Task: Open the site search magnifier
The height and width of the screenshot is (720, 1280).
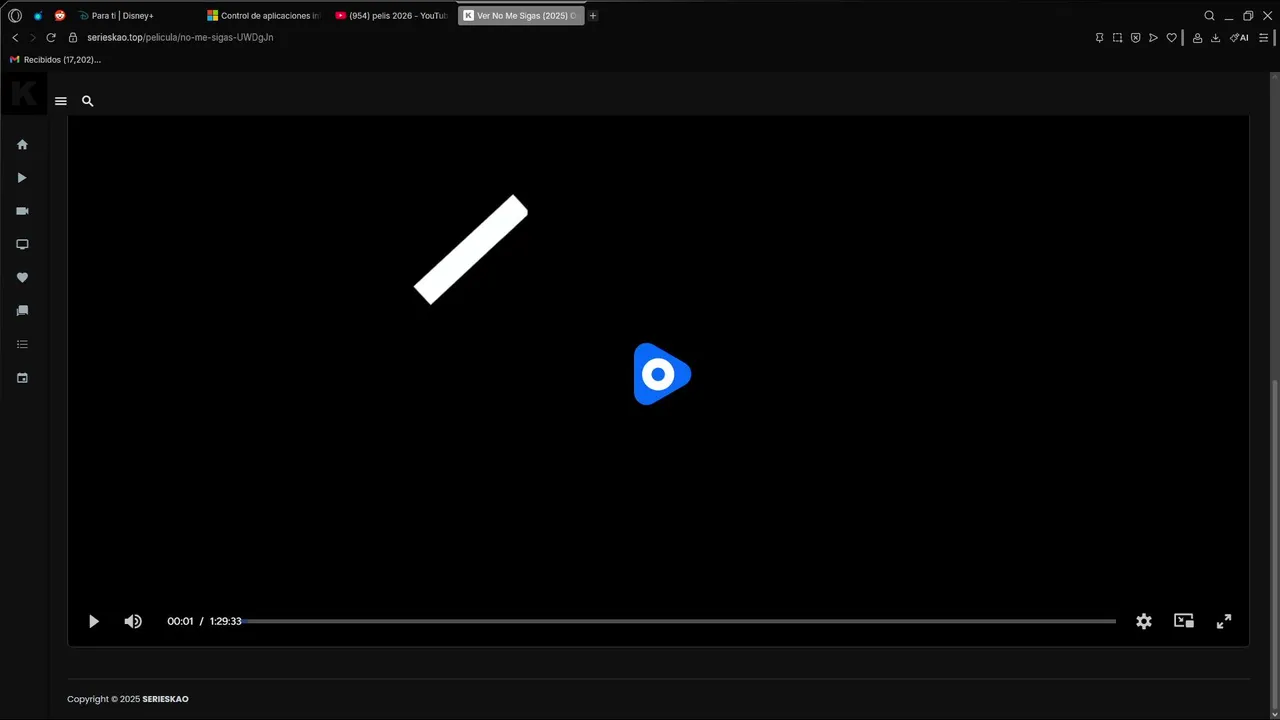Action: click(87, 101)
